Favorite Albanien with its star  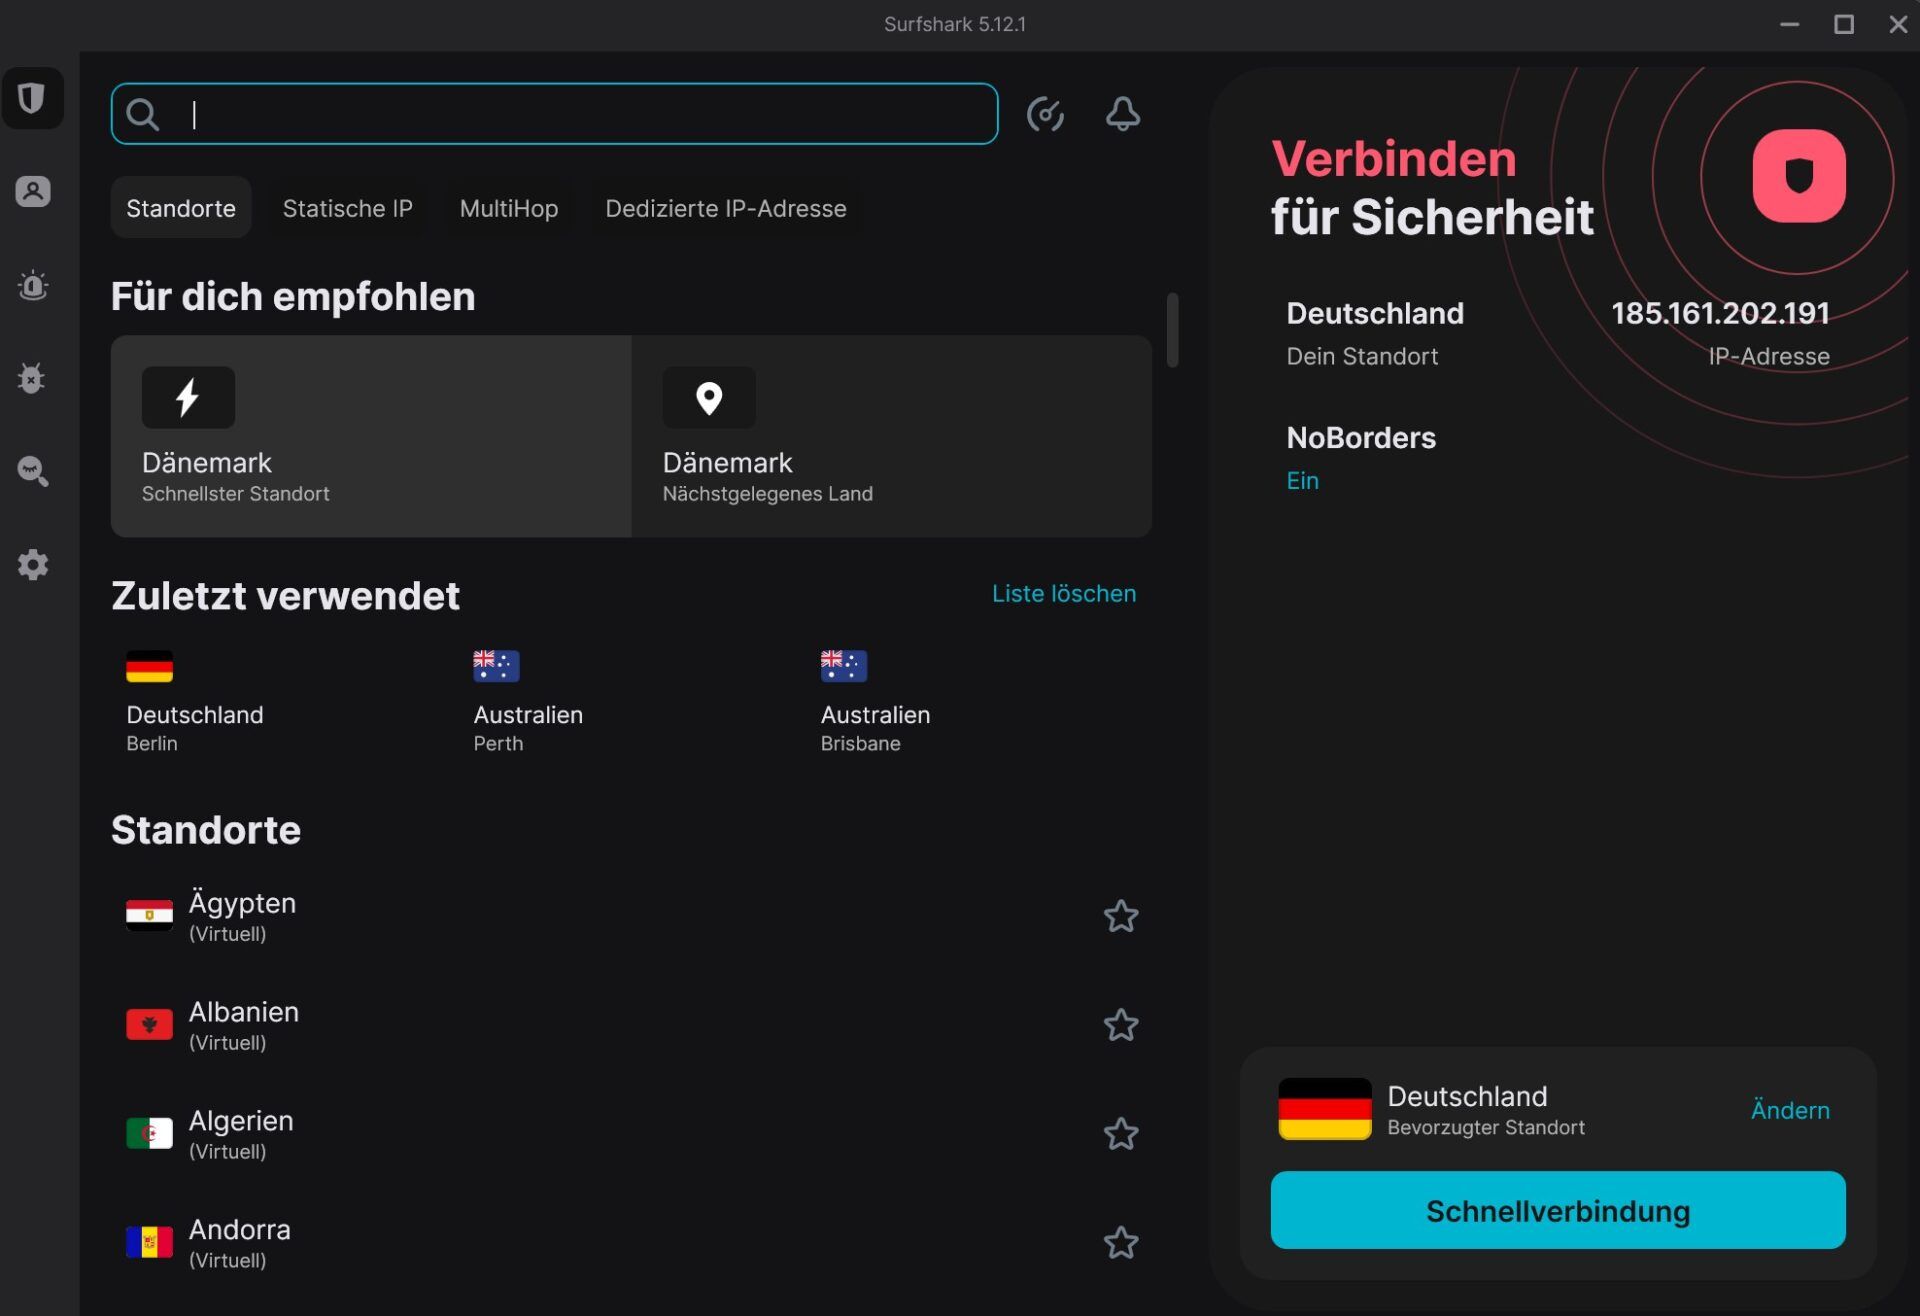[1121, 1025]
